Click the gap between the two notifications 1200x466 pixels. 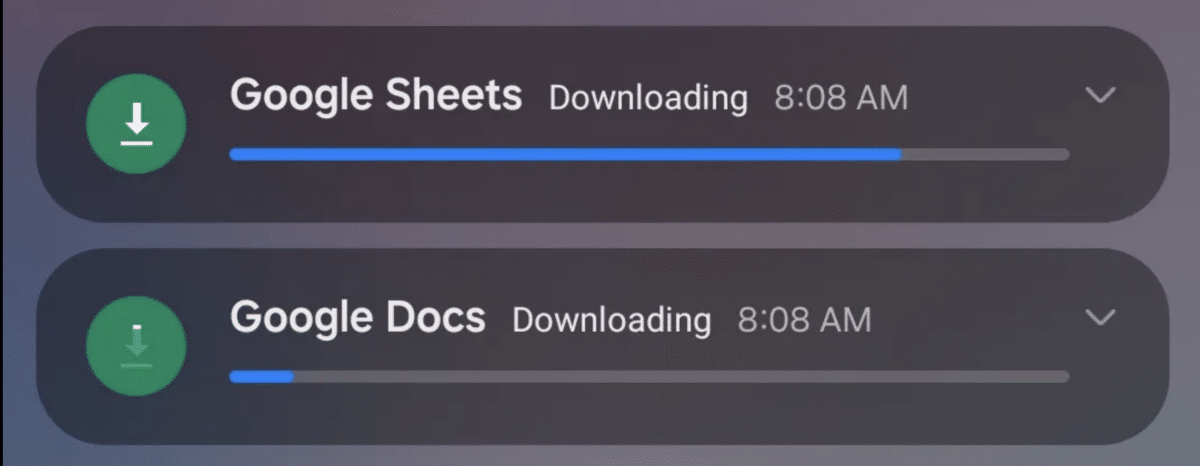coord(602,235)
